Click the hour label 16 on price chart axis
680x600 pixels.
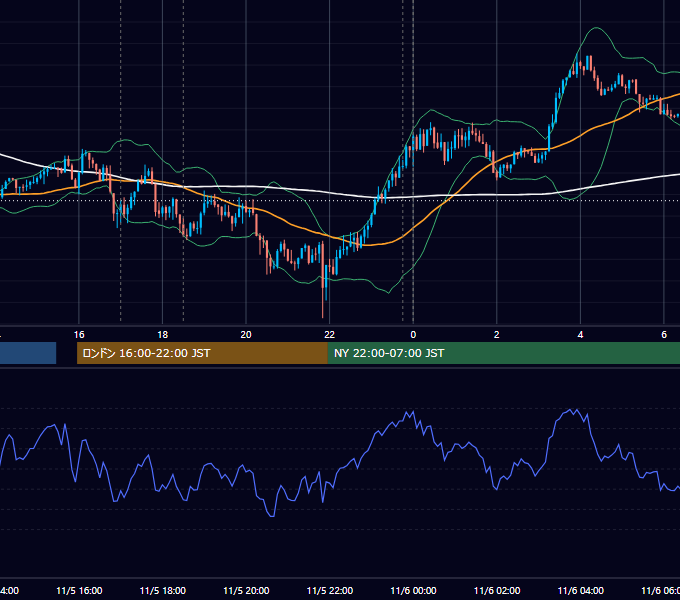click(79, 335)
